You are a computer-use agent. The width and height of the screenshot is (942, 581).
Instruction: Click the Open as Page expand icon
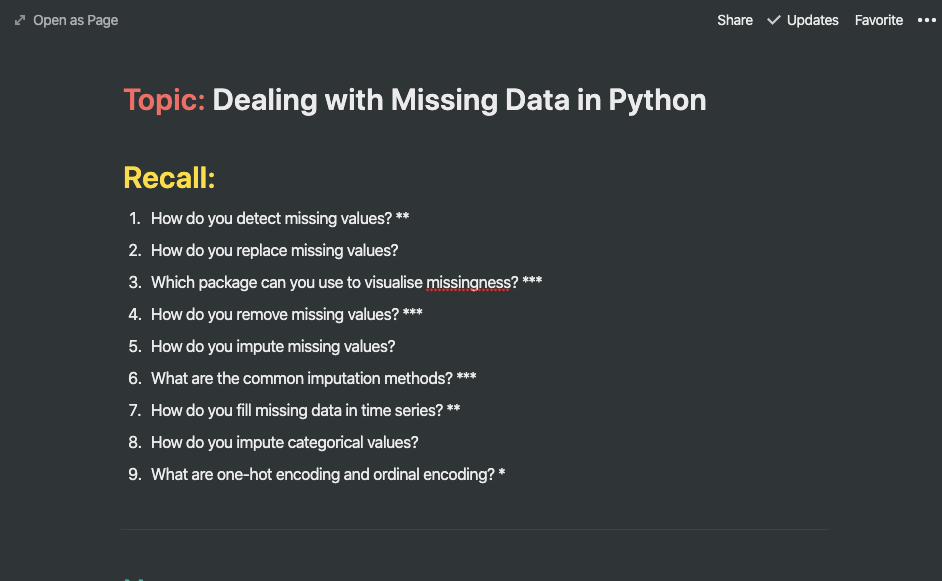(x=20, y=20)
